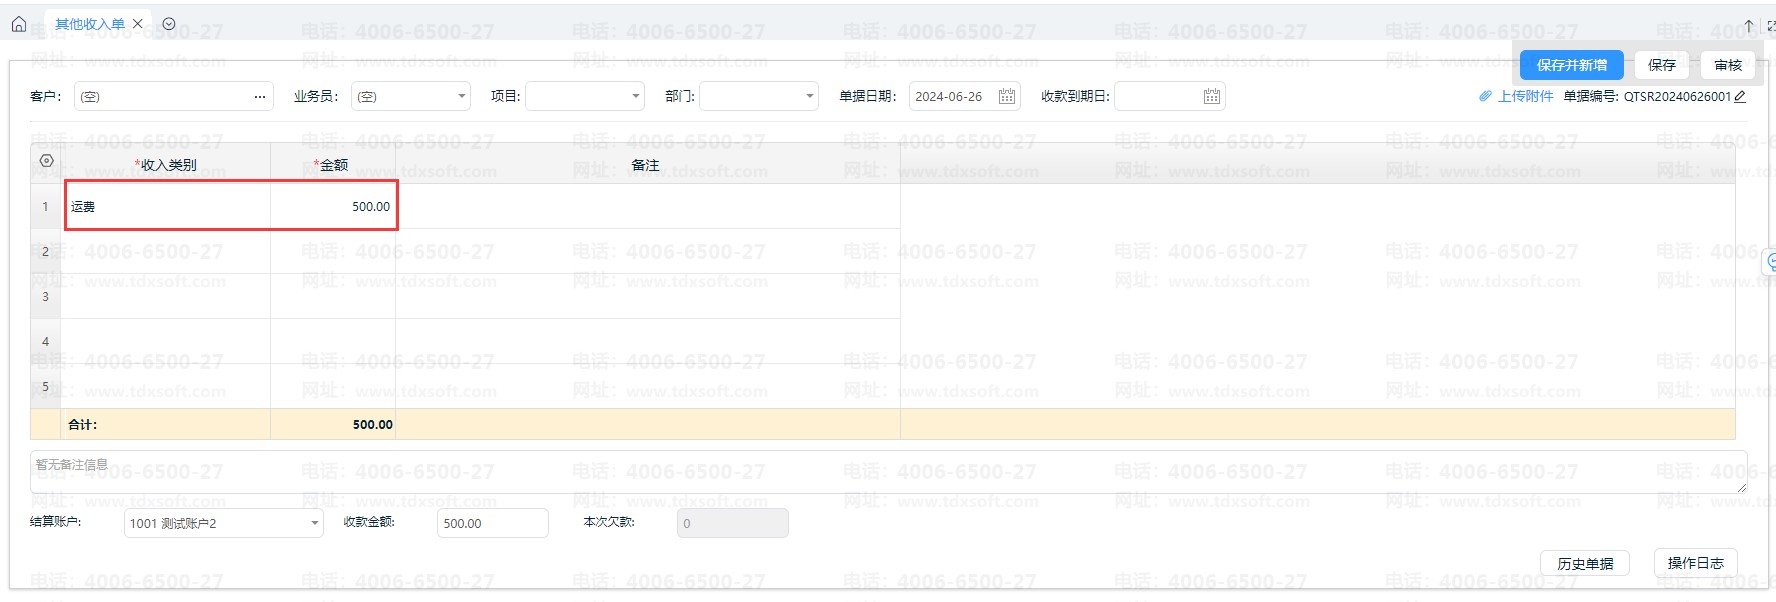1776x602 pixels.
Task: Close the 其他收入单 tab
Action: (x=138, y=24)
